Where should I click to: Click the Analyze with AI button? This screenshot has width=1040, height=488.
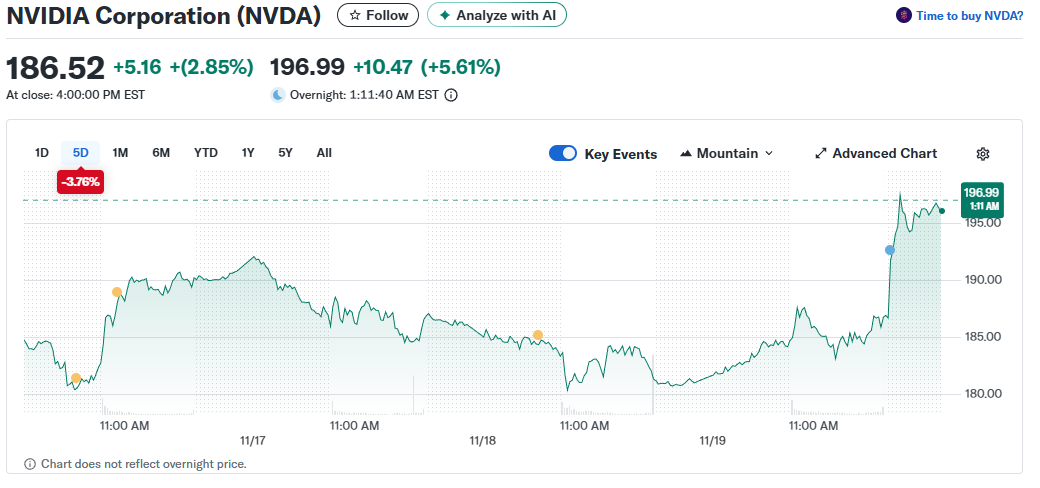(497, 15)
